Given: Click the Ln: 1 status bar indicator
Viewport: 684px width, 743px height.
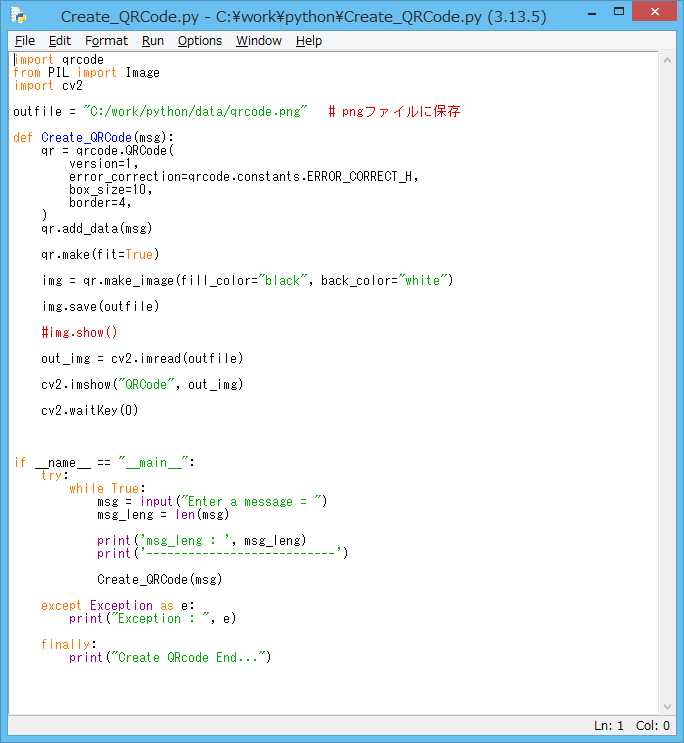Looking at the screenshot, I should coord(608,726).
